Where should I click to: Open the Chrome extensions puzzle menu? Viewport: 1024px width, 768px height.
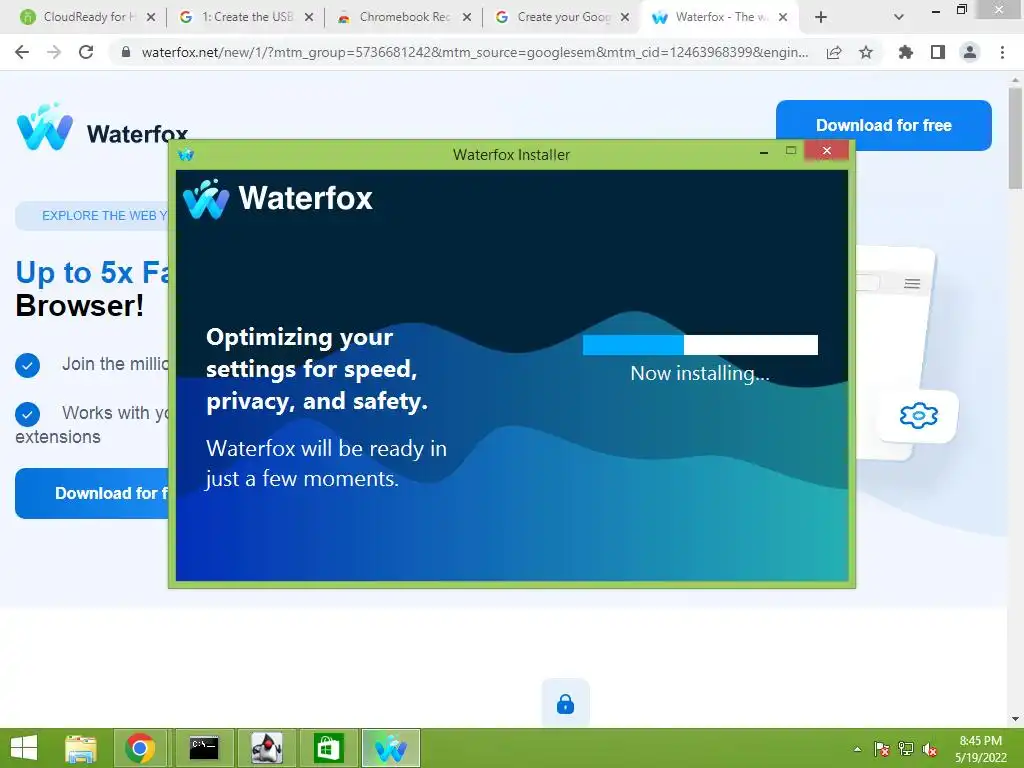(x=905, y=52)
